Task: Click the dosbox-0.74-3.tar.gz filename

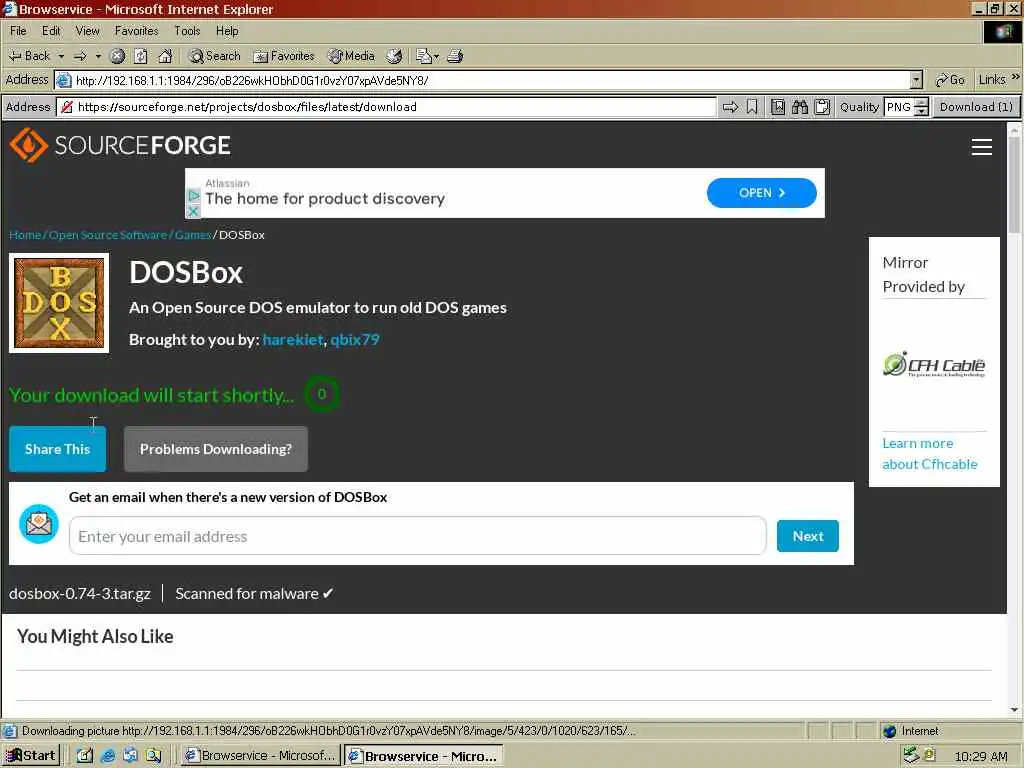Action: coord(80,594)
